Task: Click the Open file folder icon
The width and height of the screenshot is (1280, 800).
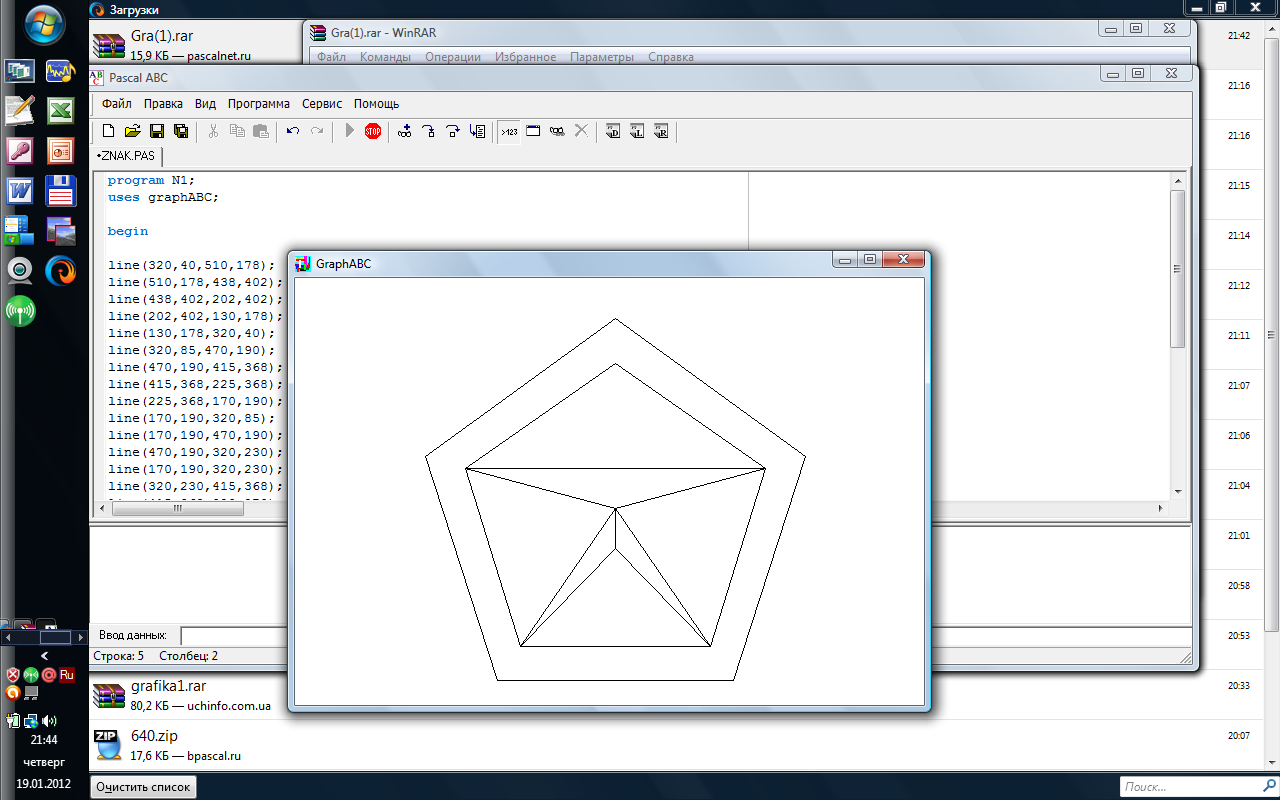Action: [132, 131]
